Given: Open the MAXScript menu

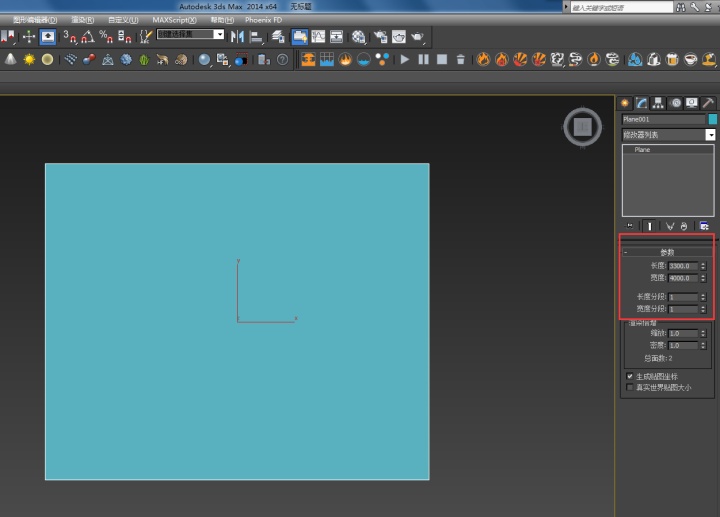Looking at the screenshot, I should click(x=174, y=20).
